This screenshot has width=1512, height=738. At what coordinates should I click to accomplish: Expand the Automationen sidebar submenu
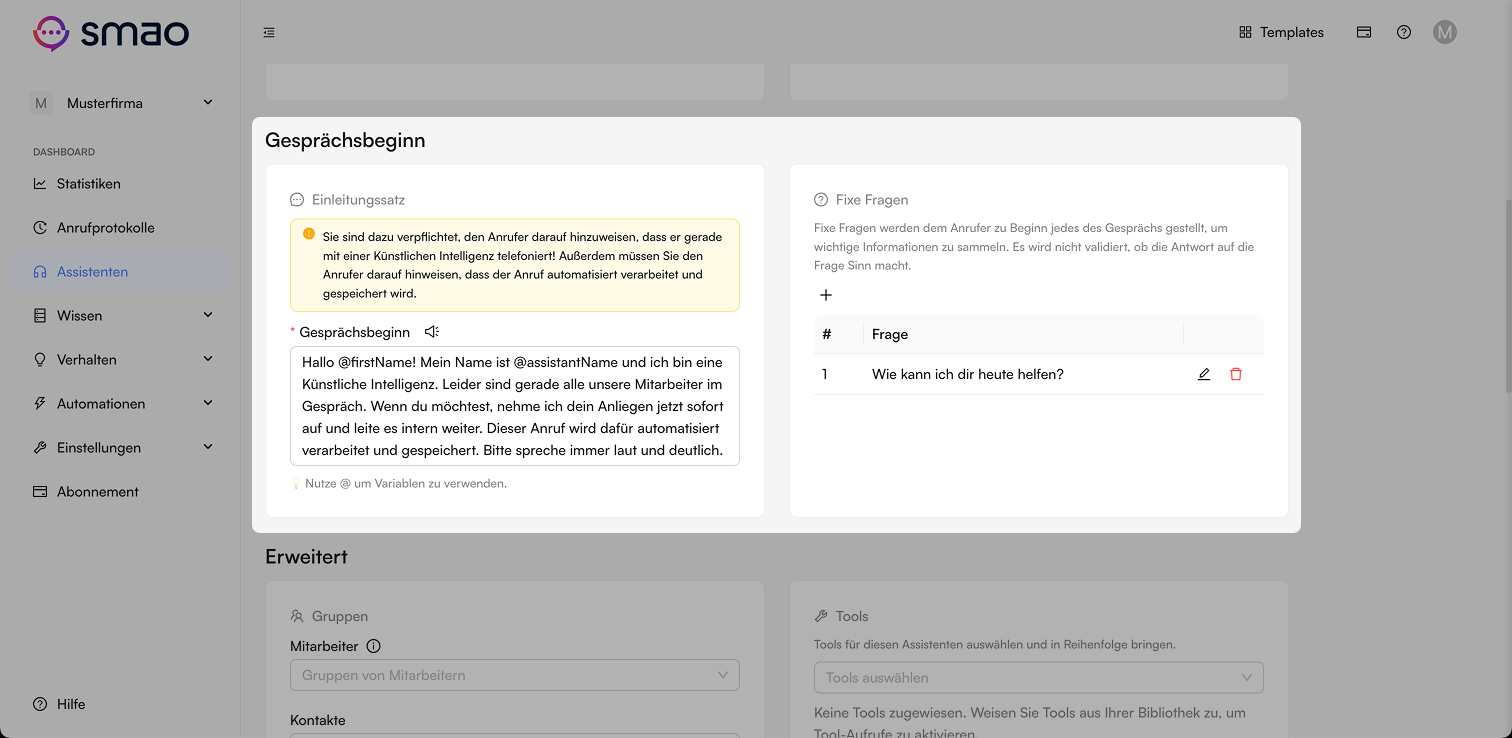click(123, 404)
